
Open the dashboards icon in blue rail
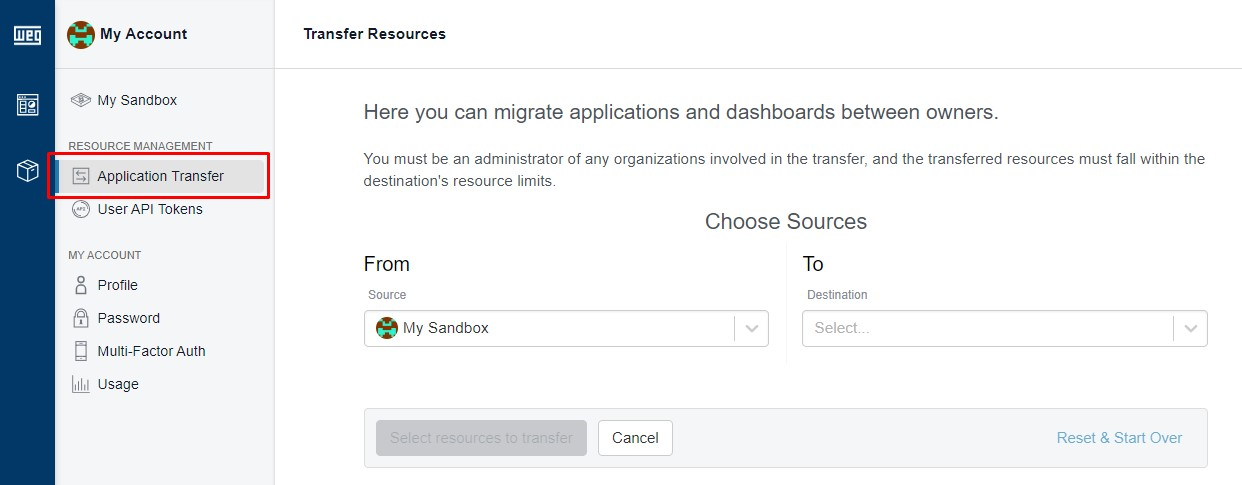pyautogui.click(x=27, y=105)
